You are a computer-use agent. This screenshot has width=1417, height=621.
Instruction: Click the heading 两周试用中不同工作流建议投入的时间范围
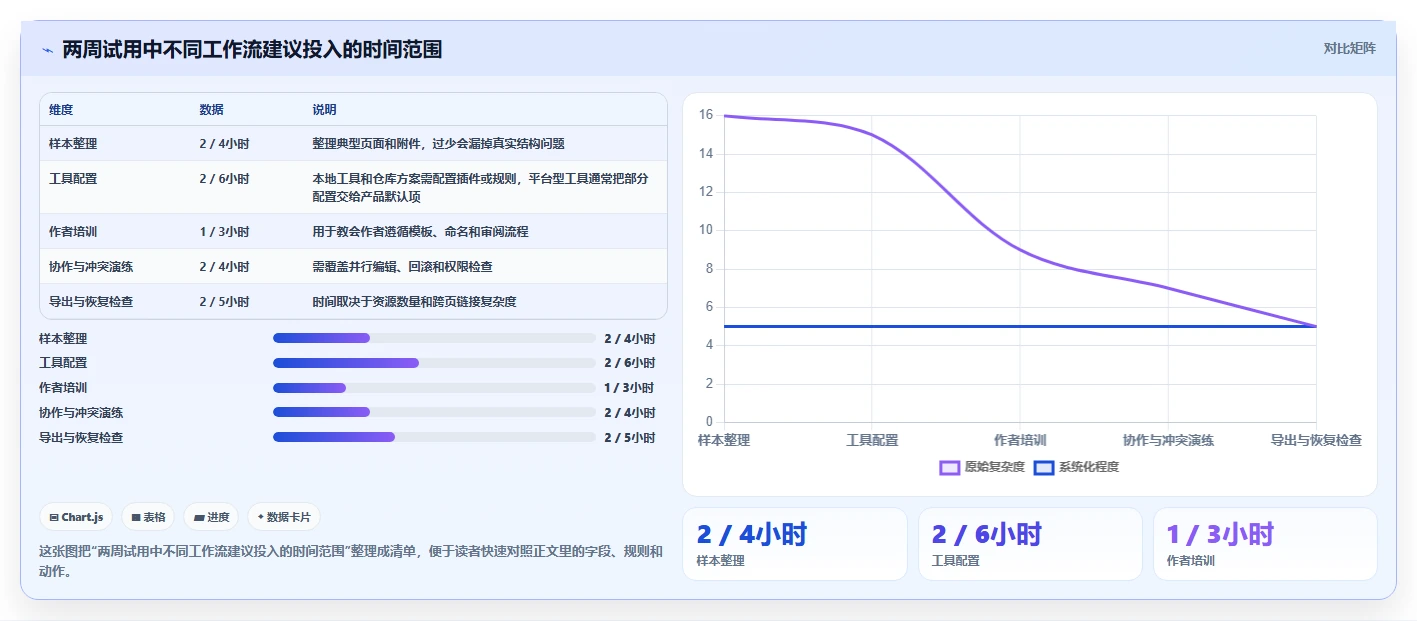click(x=252, y=49)
